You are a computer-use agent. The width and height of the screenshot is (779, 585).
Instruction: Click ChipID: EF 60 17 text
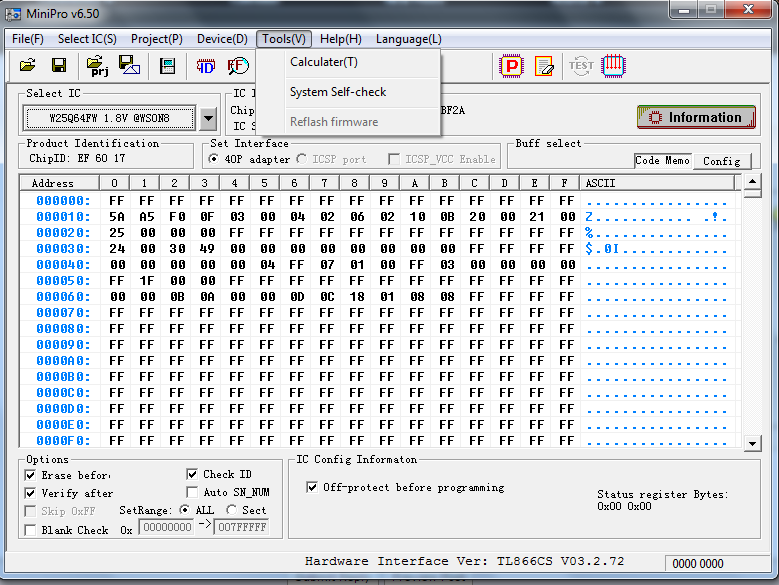point(77,158)
